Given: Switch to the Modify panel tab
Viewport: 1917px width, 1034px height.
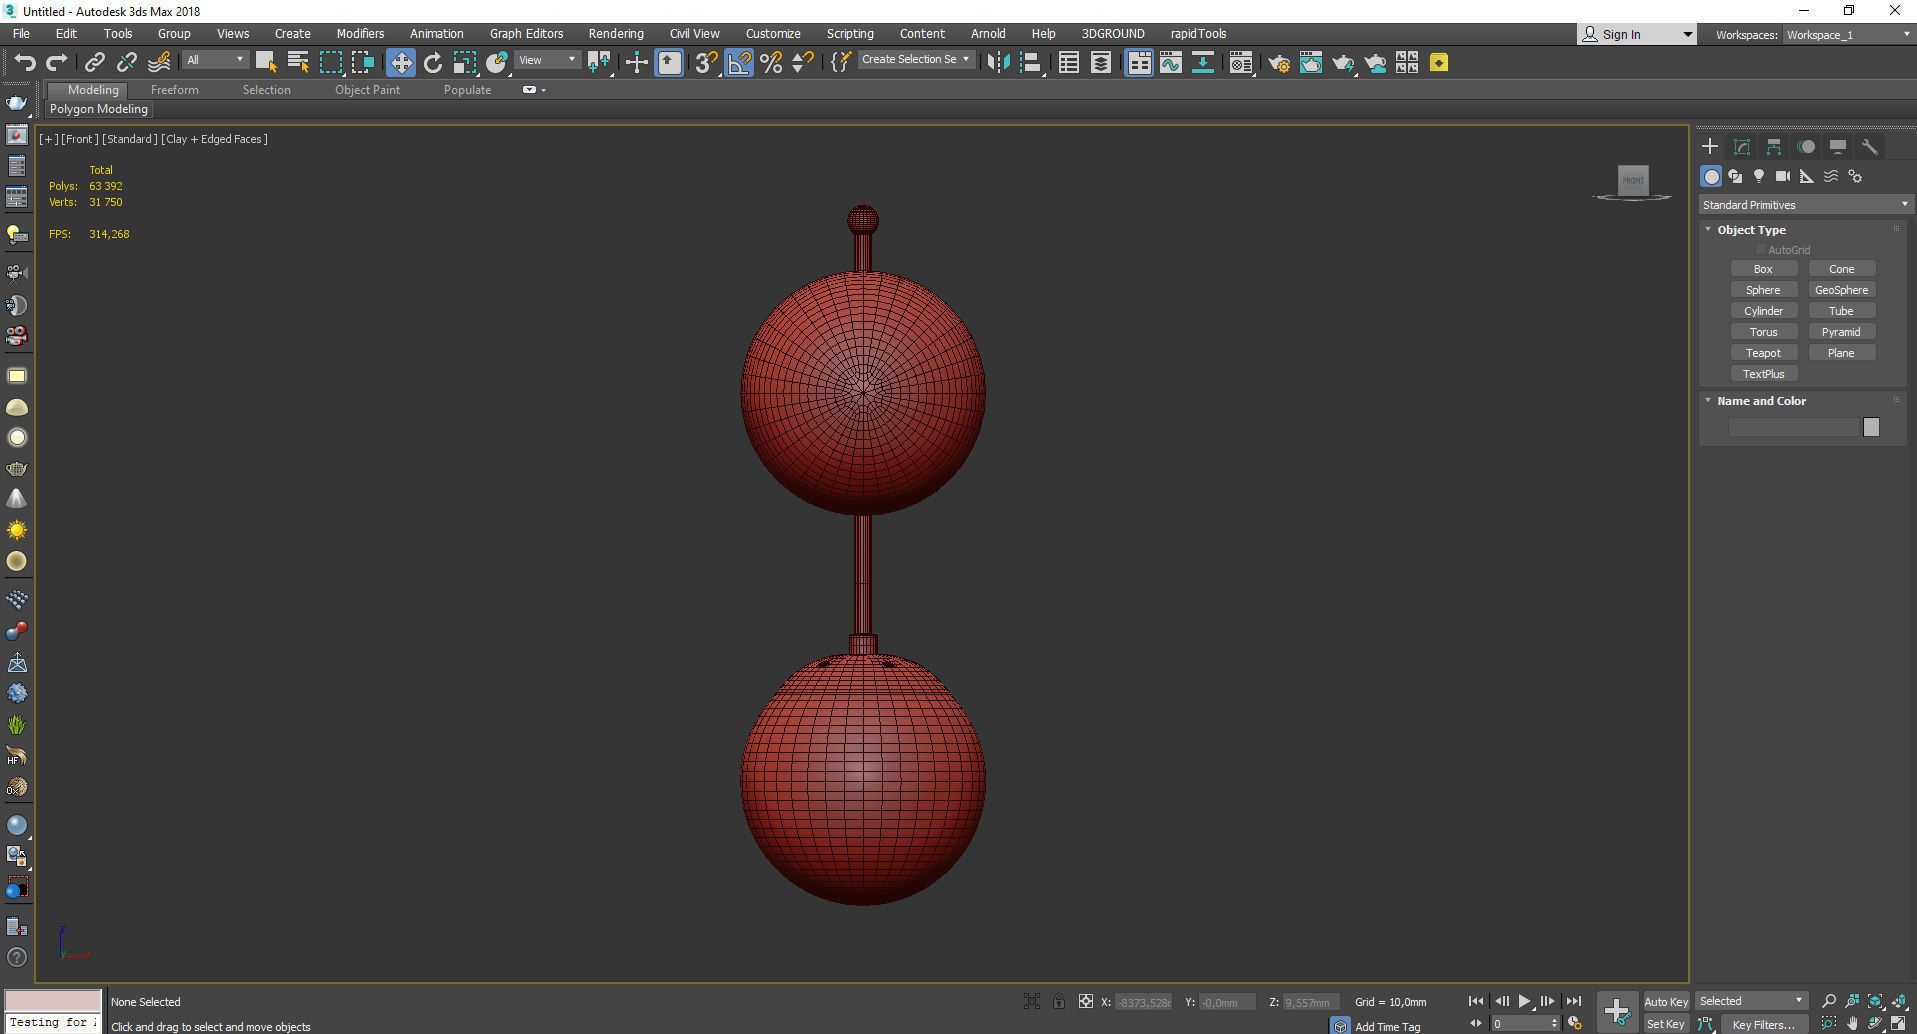Looking at the screenshot, I should point(1742,147).
